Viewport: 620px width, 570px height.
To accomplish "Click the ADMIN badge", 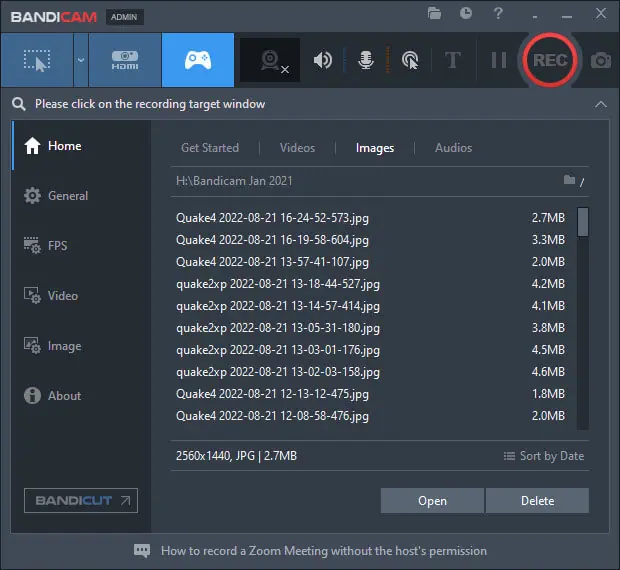I will 125,17.
